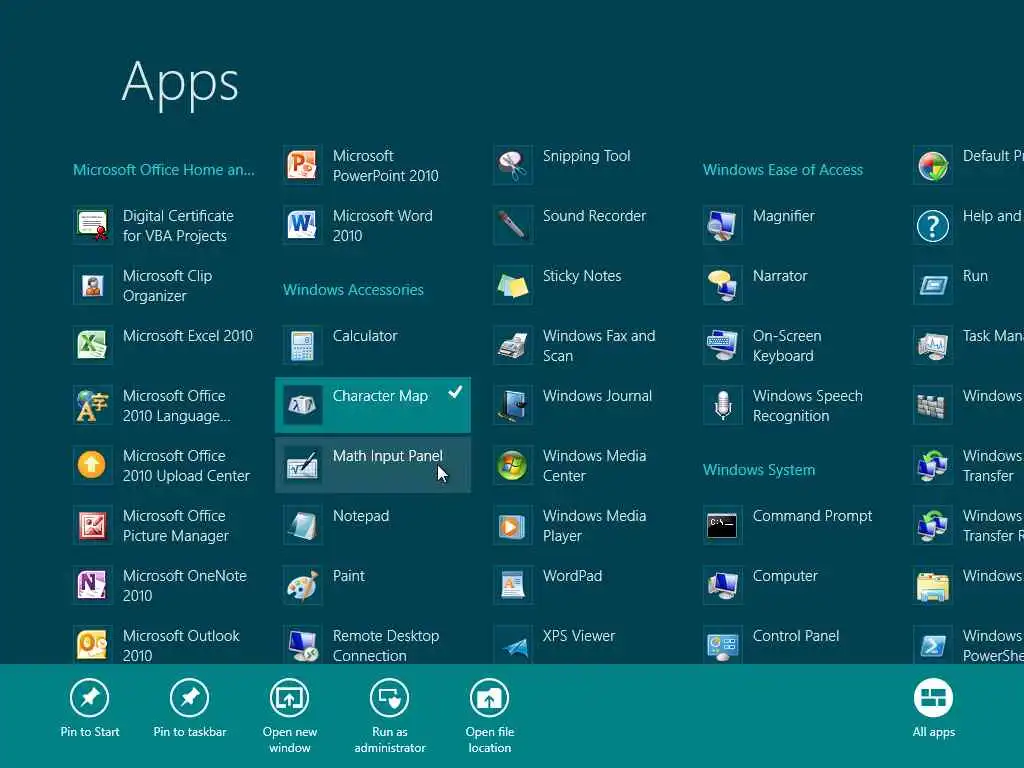Click the 'WordPad' label
This screenshot has width=1024, height=768.
coord(572,576)
